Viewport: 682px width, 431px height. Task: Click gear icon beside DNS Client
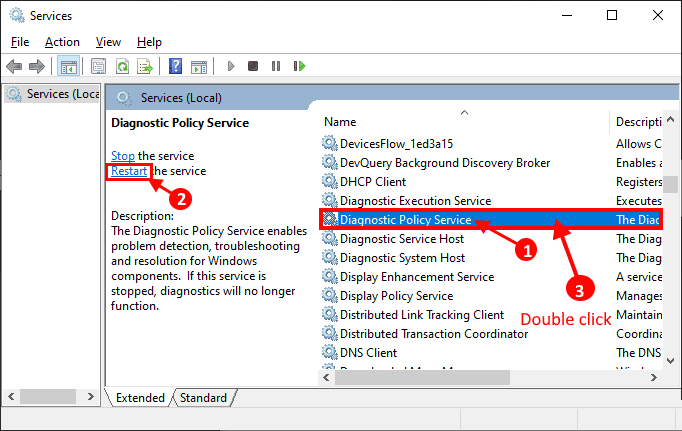point(329,352)
